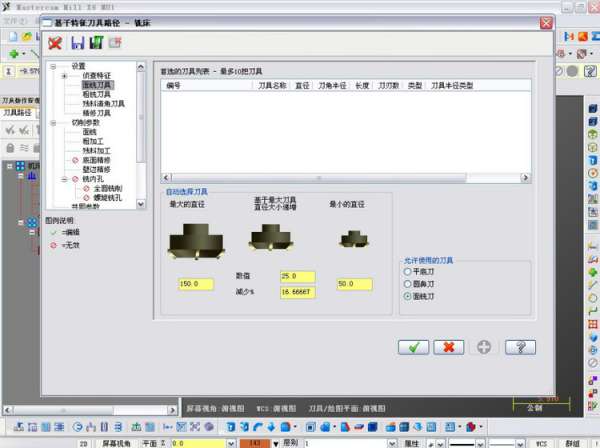
Task: Open the Z depth dropdown arrow
Action: tap(231, 443)
